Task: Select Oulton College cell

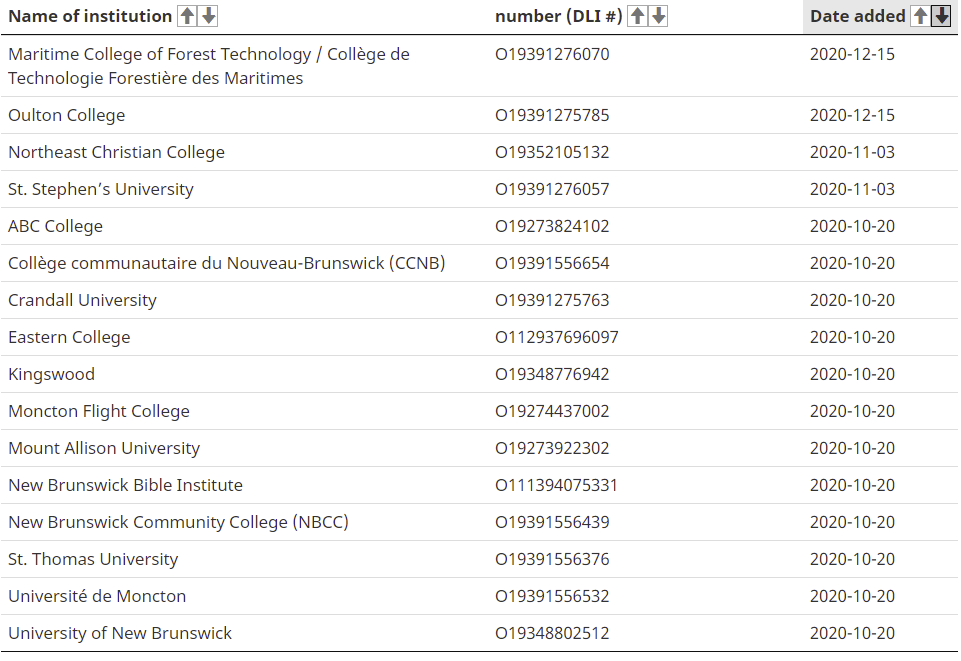Action: pyautogui.click(x=67, y=115)
